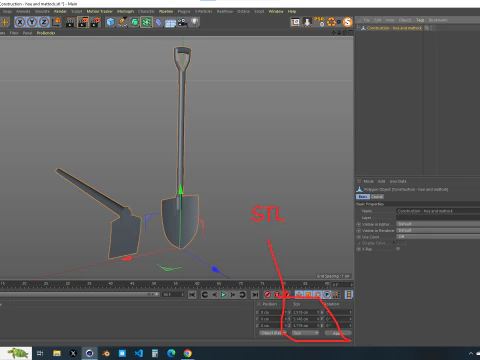Click the Record Active Objects button
This screenshot has width=480, height=360.
(267, 295)
